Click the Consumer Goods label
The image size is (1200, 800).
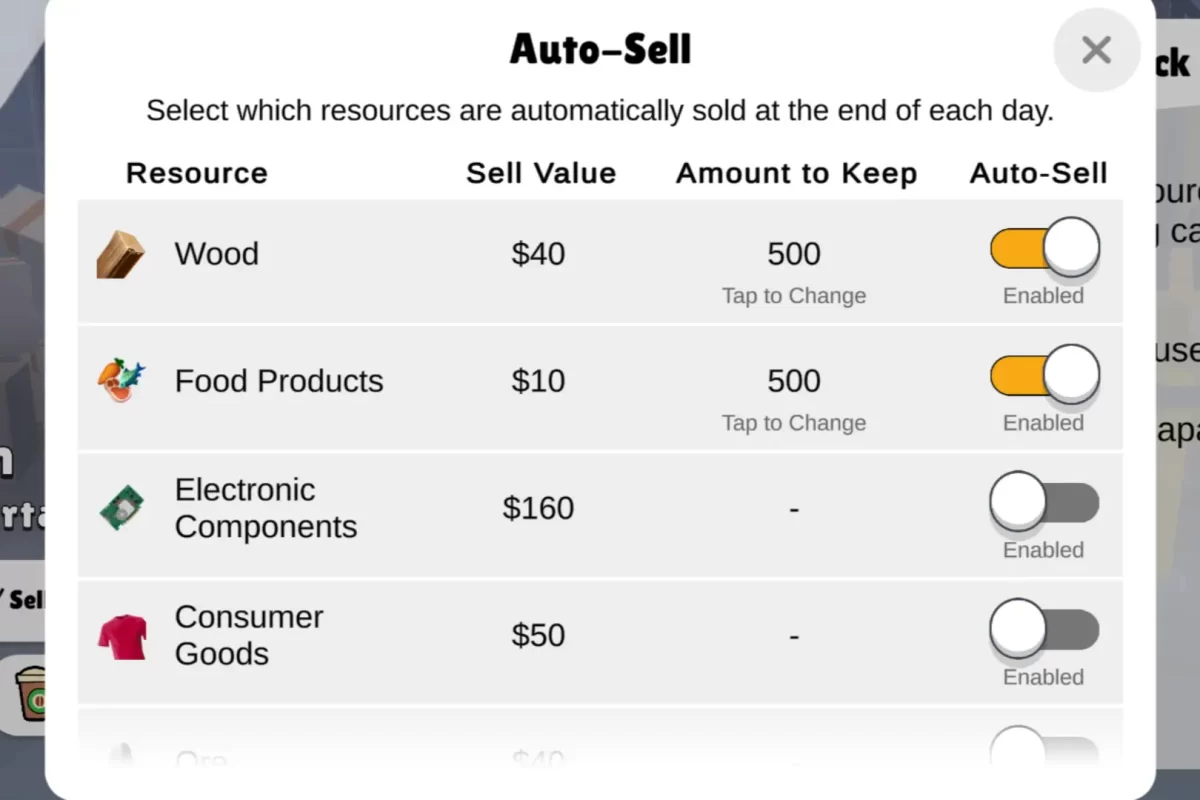(248, 635)
